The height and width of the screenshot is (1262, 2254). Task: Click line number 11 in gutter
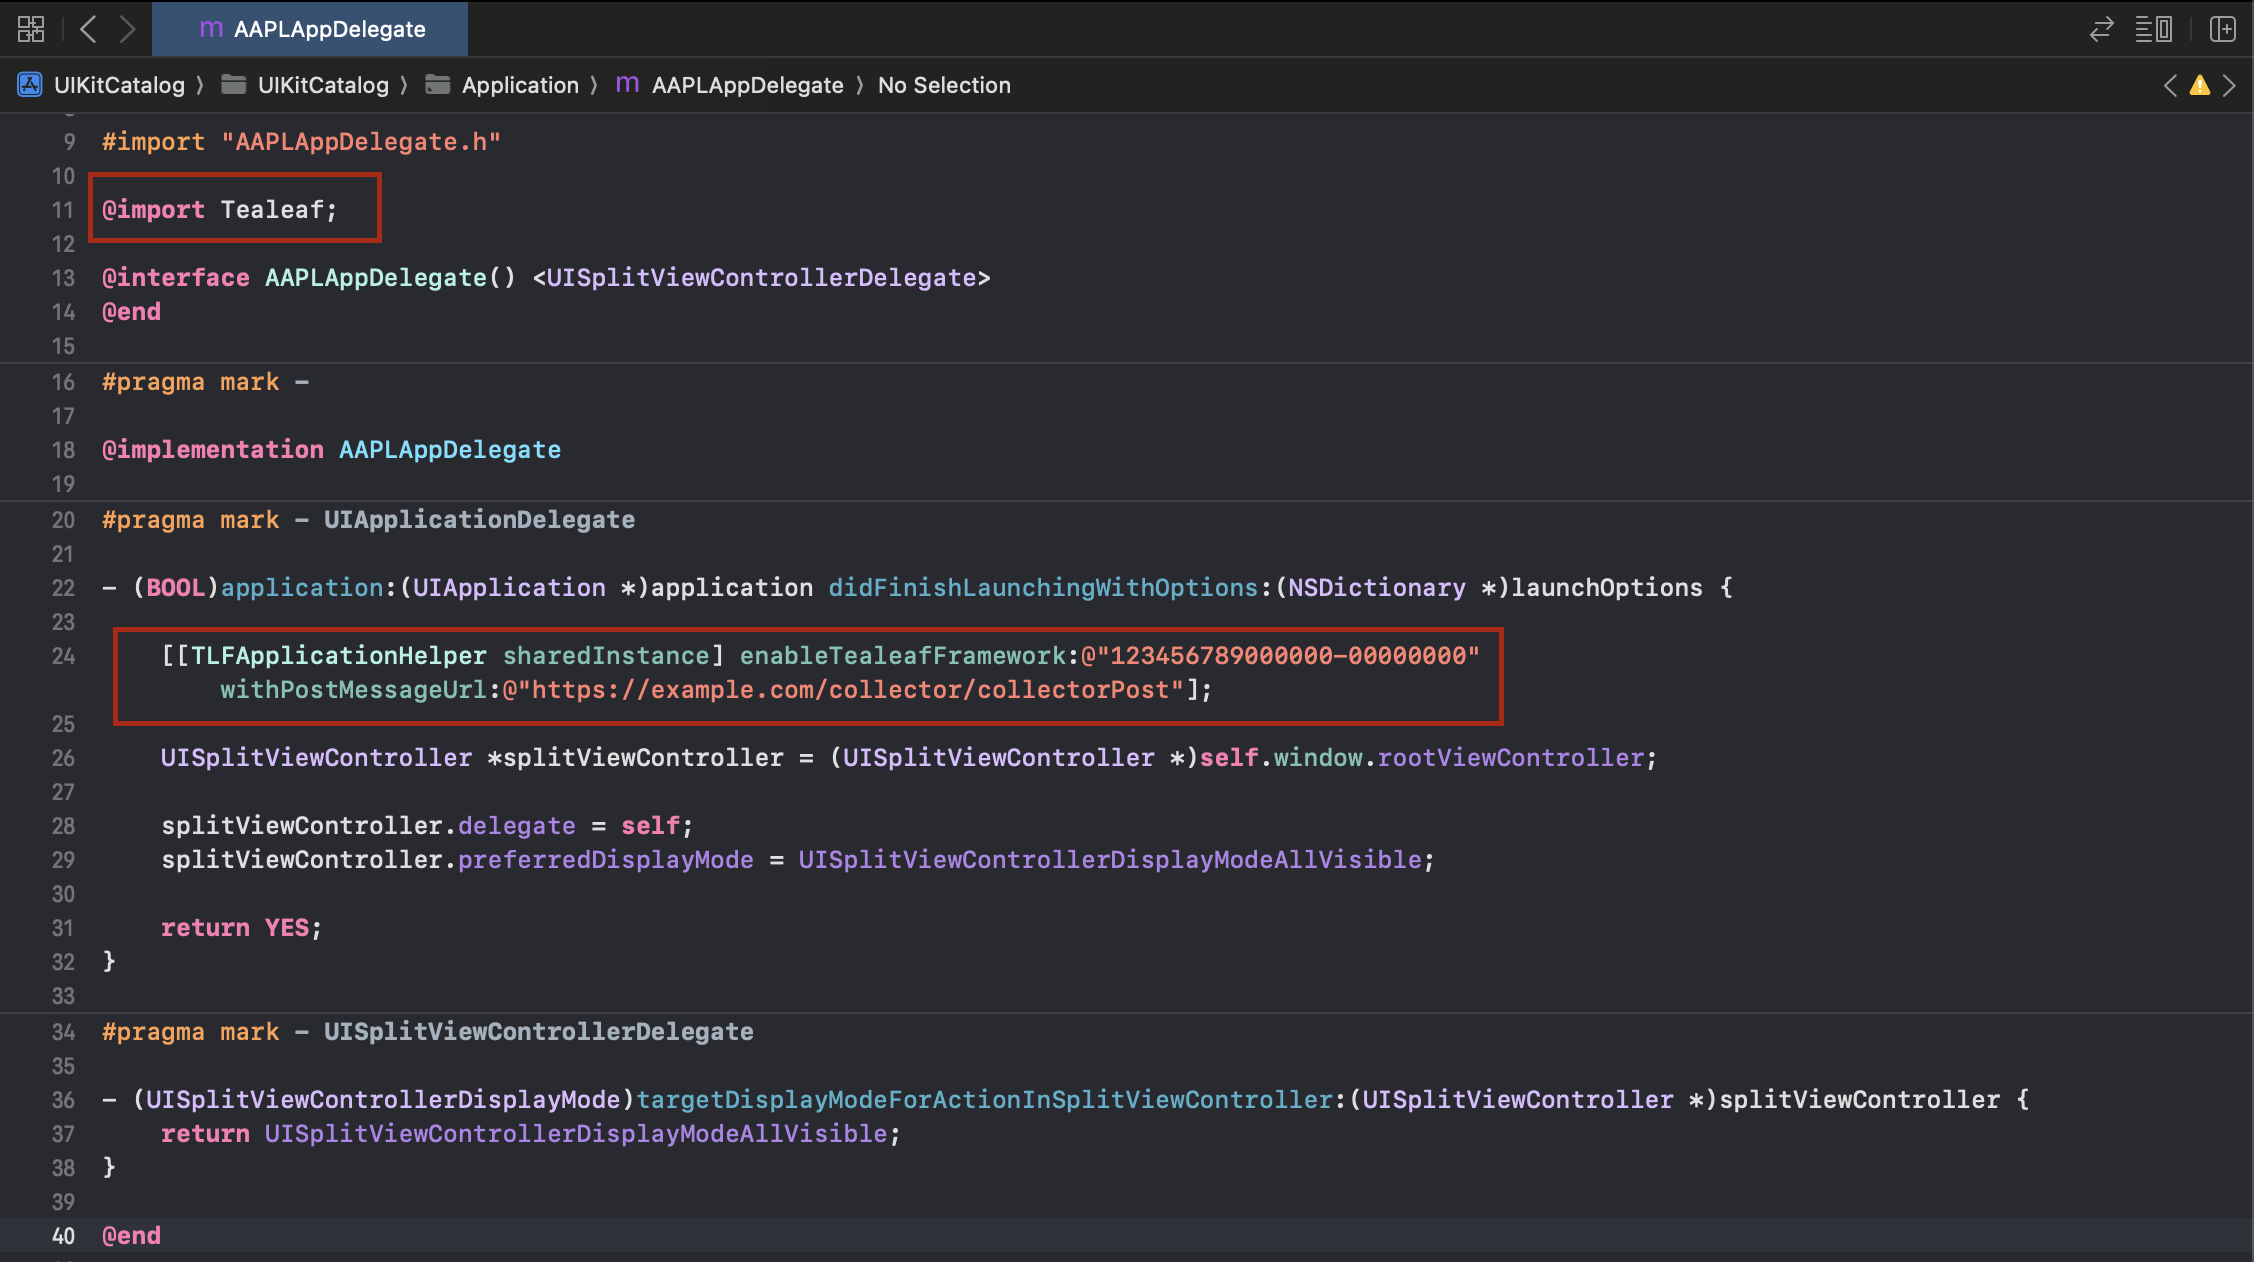coord(63,210)
